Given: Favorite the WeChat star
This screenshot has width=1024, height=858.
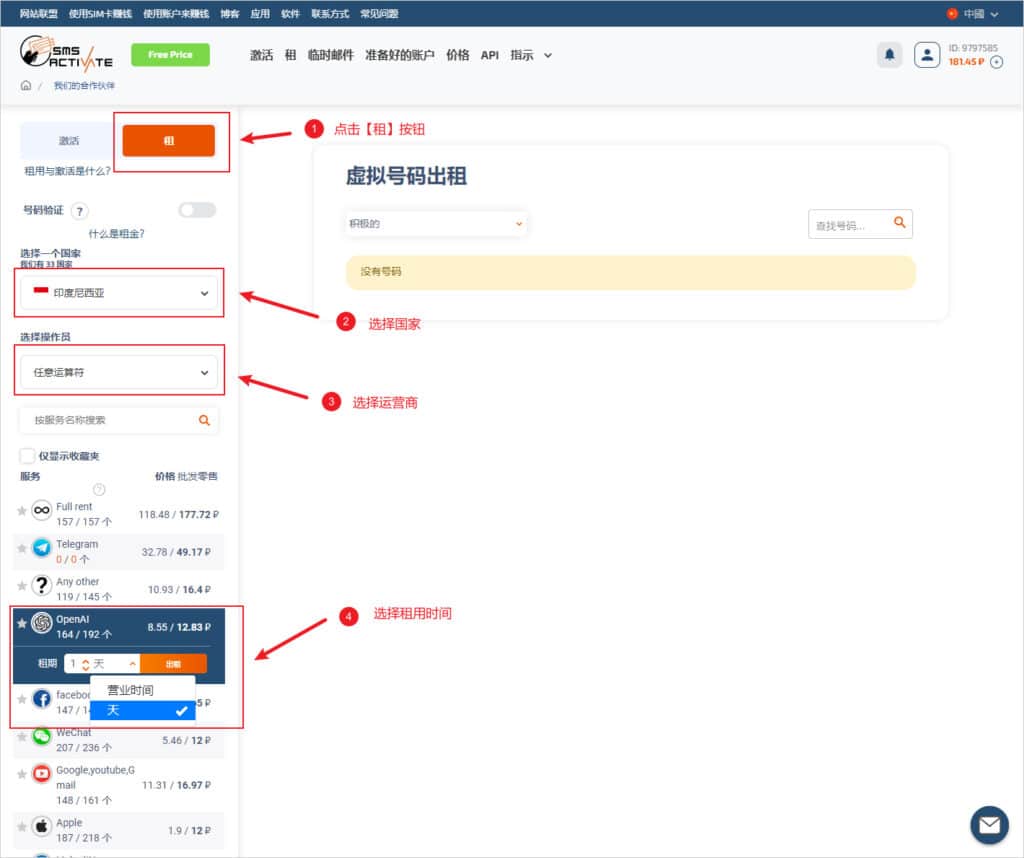Looking at the screenshot, I should [x=22, y=737].
